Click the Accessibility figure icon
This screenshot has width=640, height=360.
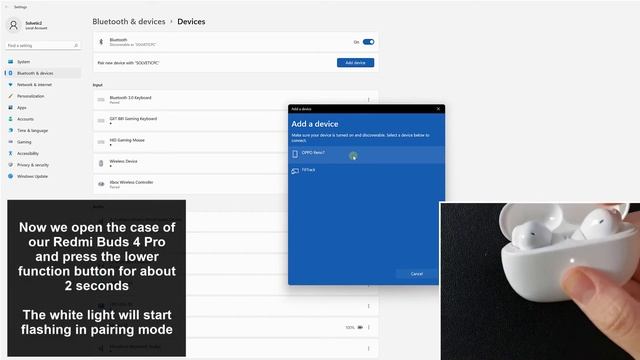pos(11,153)
